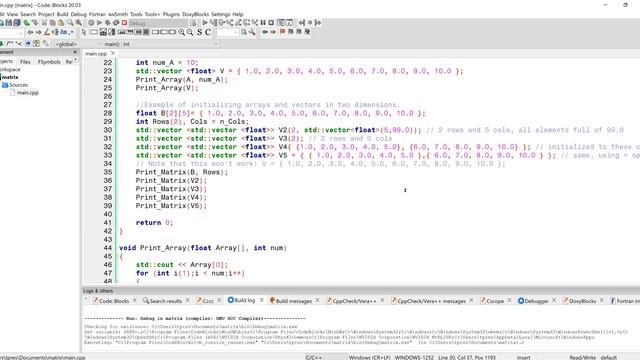
Task: Click the C comment toolbar icon
Action: pyautogui.click(x=208, y=32)
